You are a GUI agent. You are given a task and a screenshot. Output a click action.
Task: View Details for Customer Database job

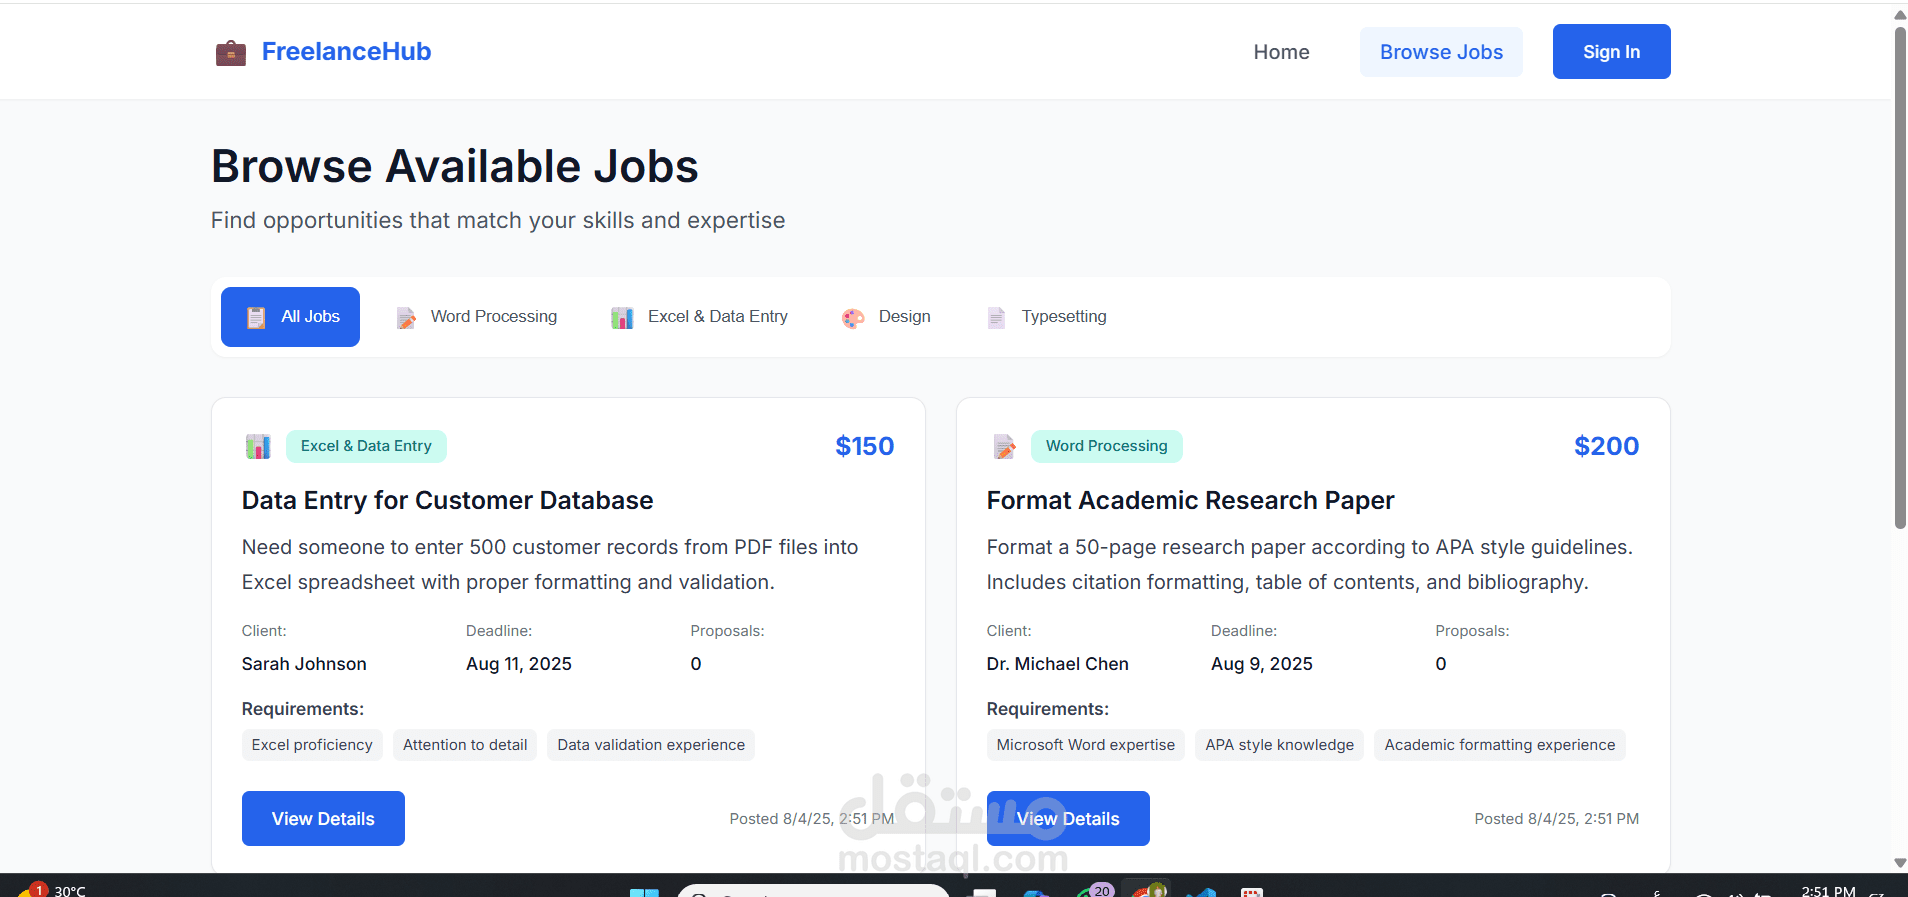323,819
